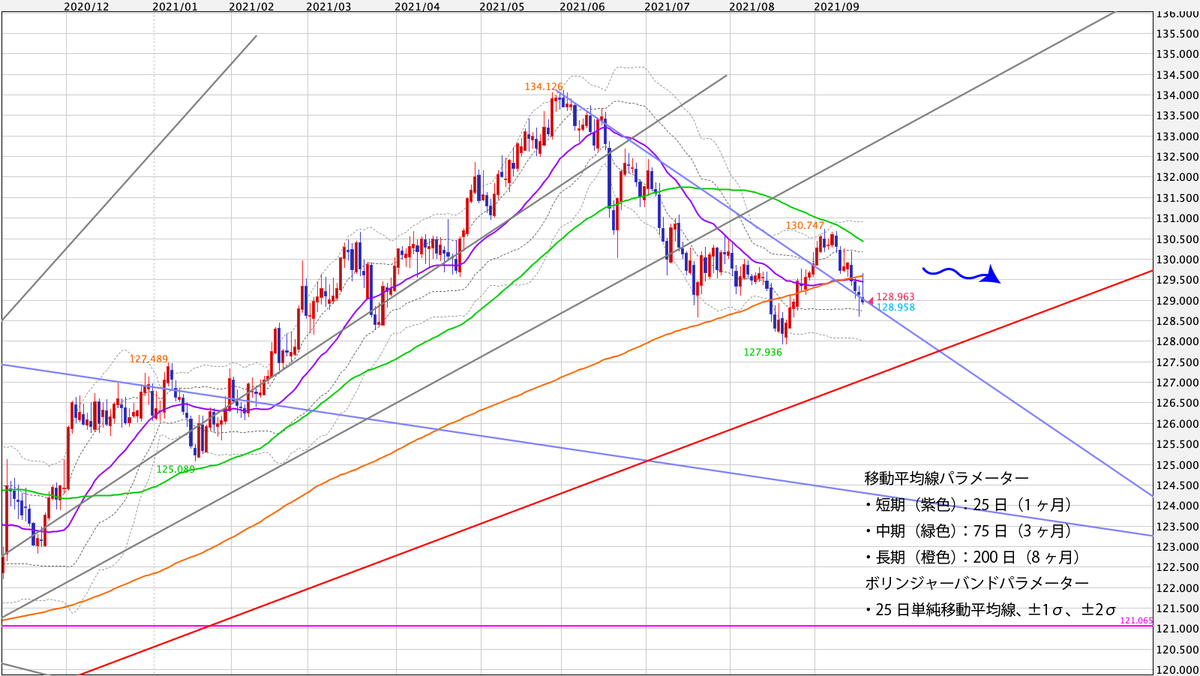Click the 128.000 price axis label

(x=1177, y=342)
